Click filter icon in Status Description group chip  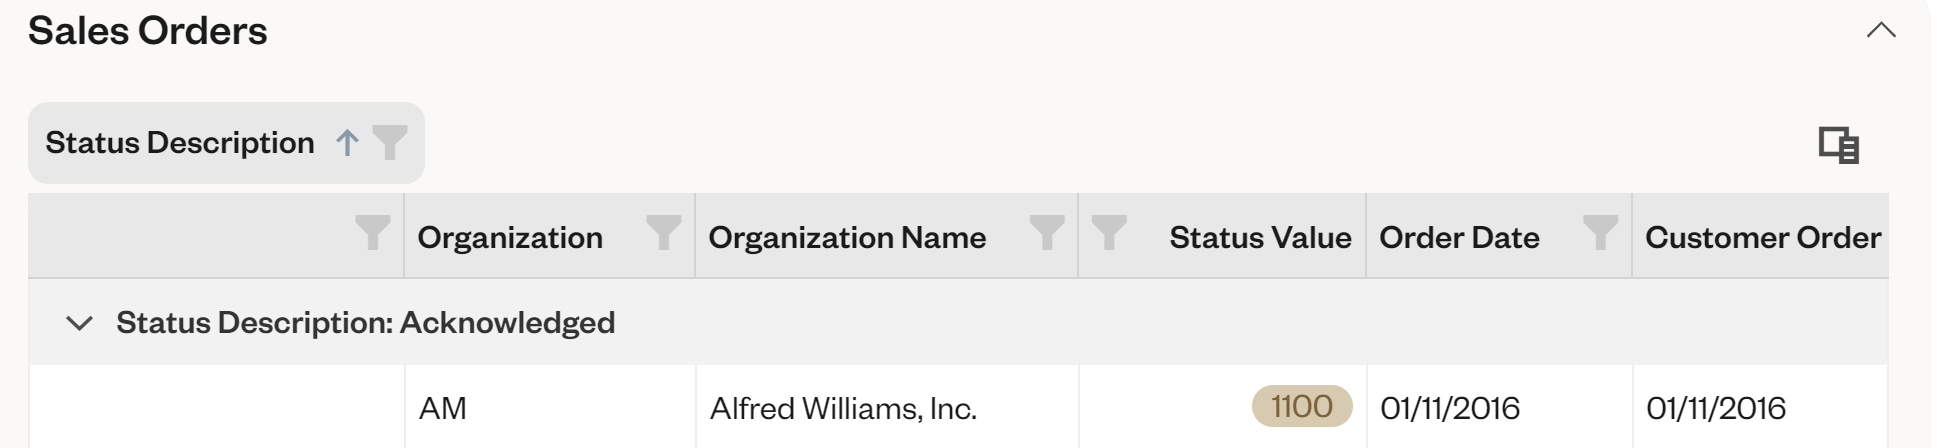click(390, 142)
